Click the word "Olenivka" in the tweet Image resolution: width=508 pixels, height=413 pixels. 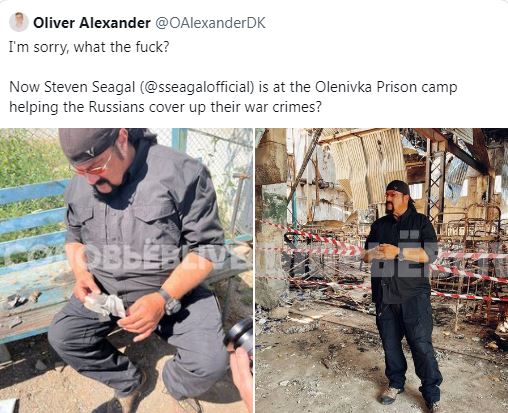click(344, 87)
